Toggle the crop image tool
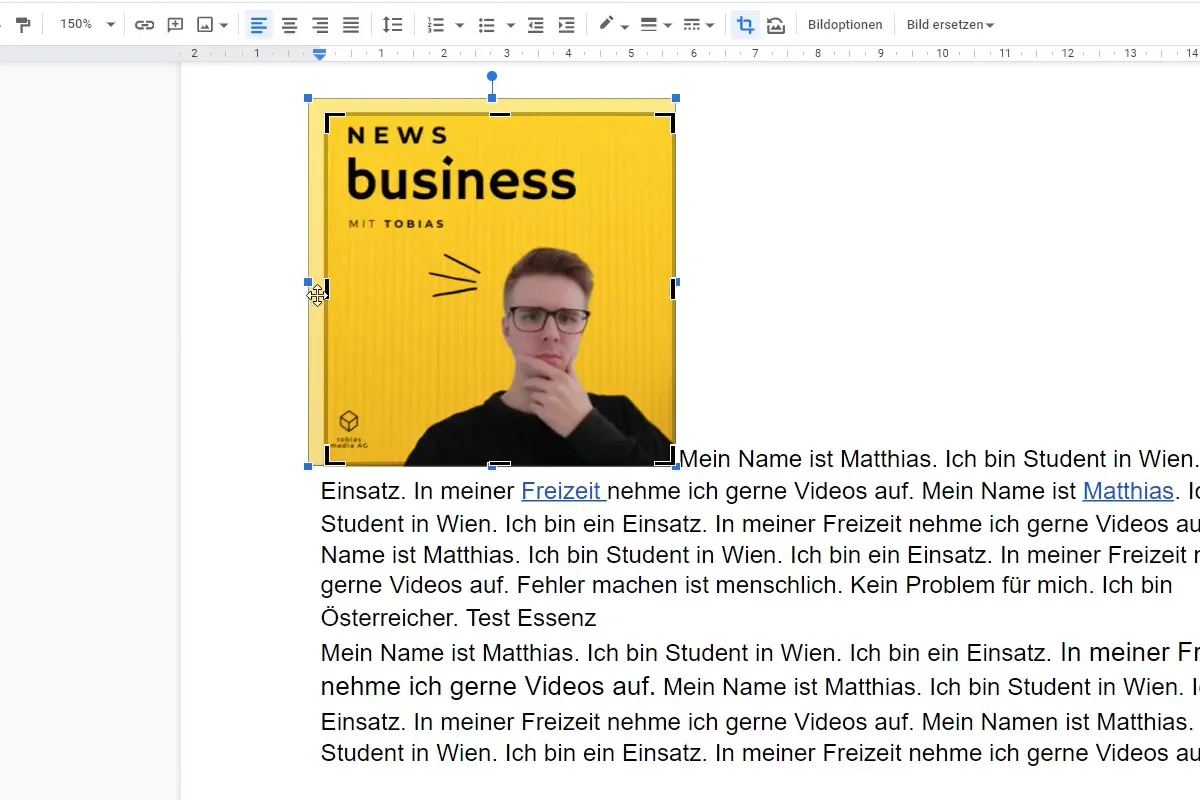The image size is (1200, 800). (745, 25)
